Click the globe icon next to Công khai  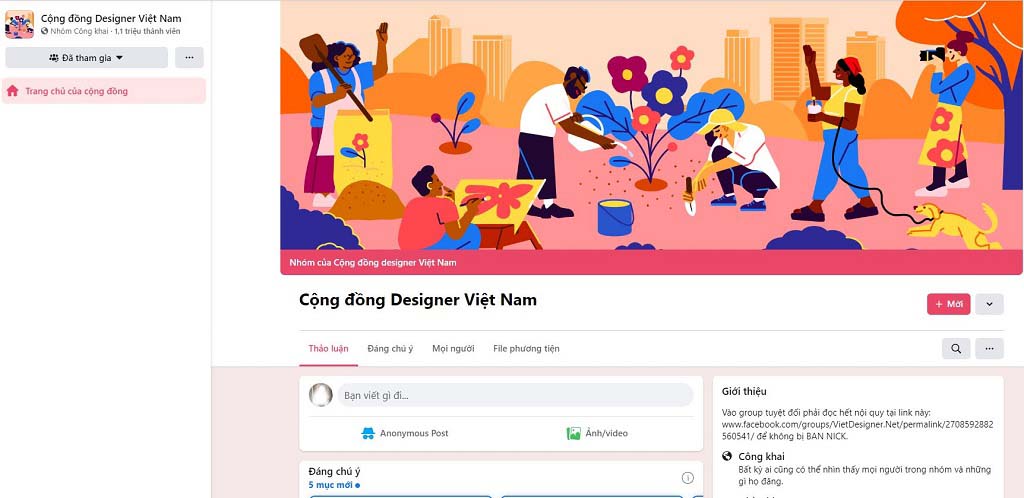point(728,456)
